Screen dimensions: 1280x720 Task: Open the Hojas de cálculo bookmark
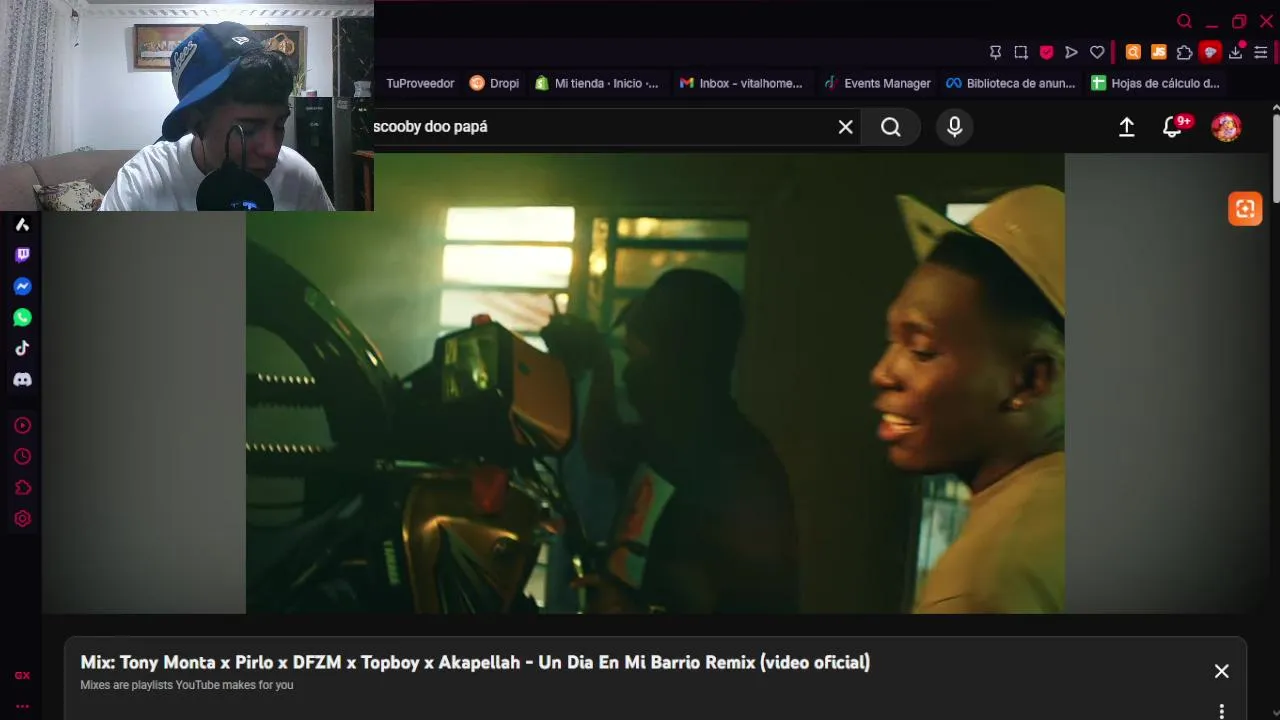tap(1155, 83)
